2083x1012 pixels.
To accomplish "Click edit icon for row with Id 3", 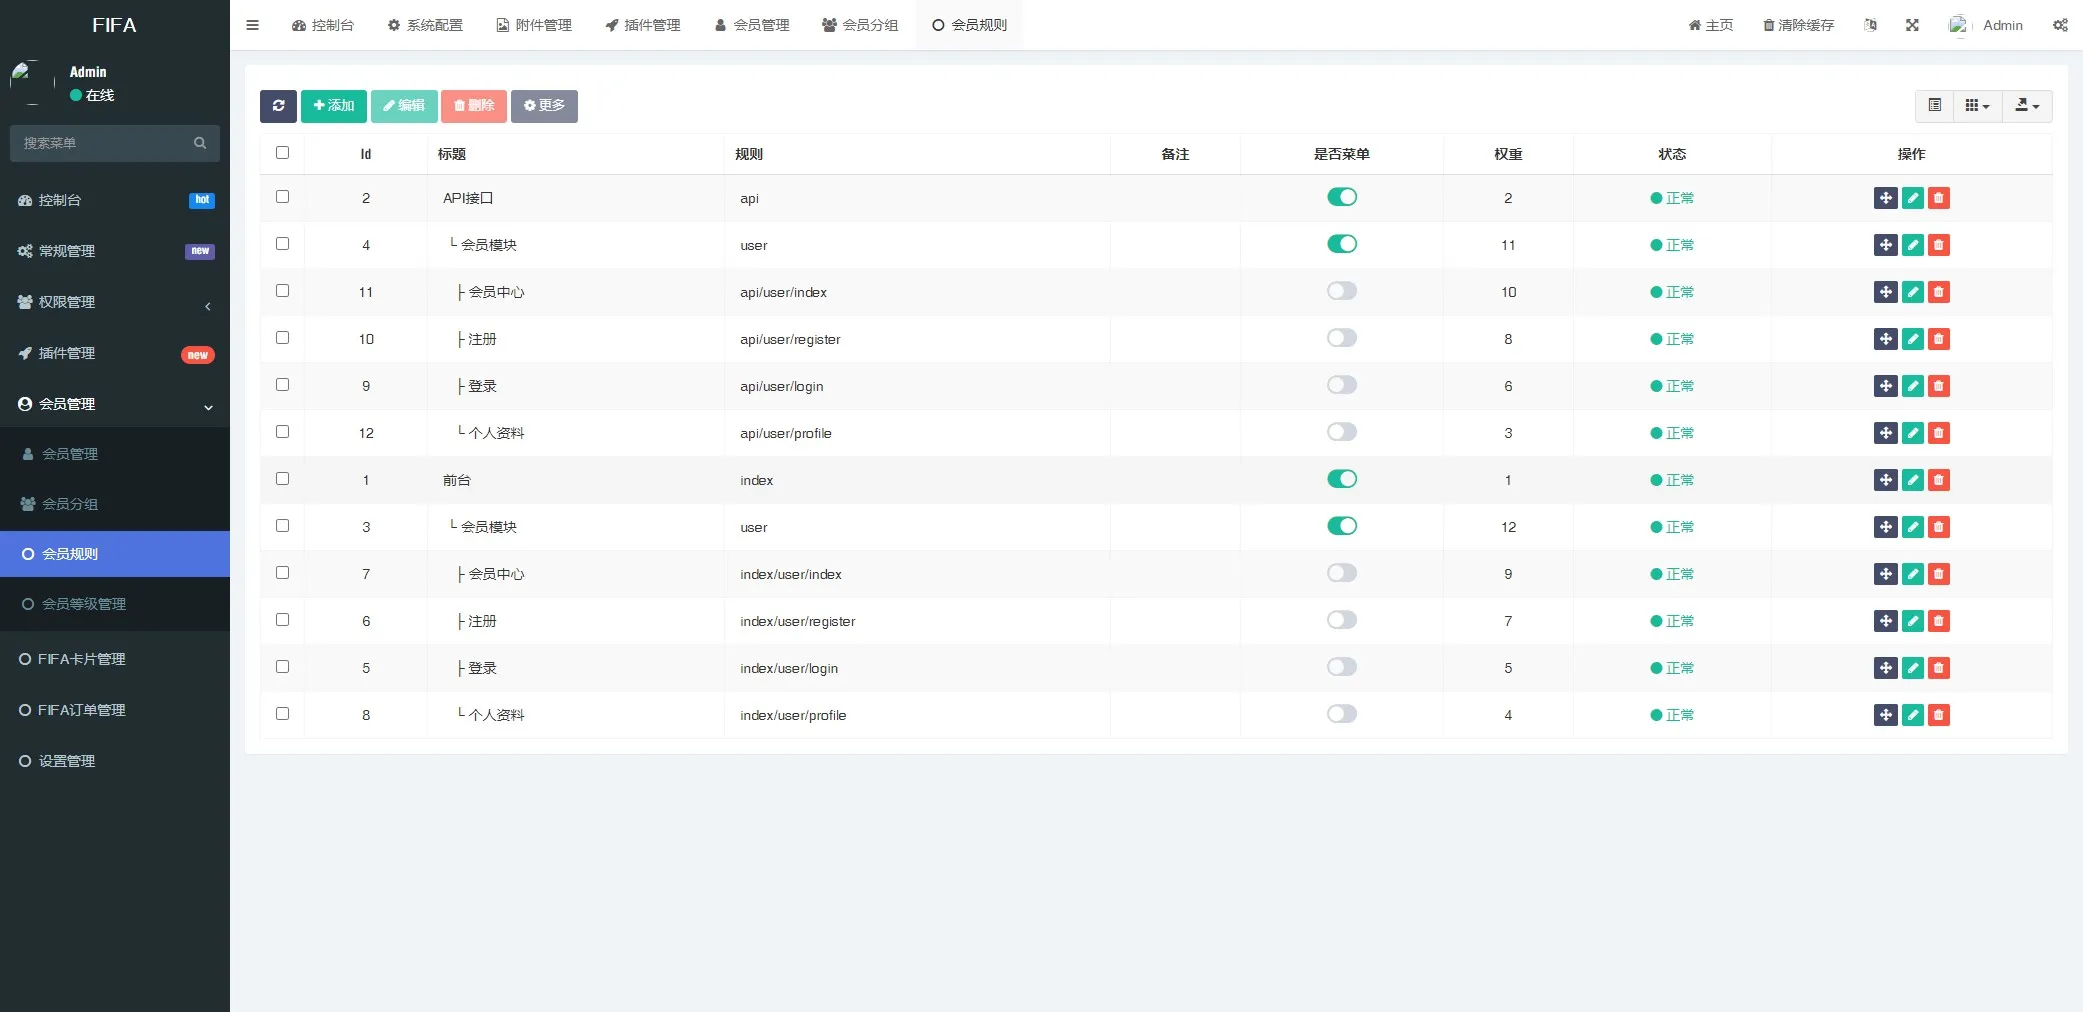I will click(1912, 527).
